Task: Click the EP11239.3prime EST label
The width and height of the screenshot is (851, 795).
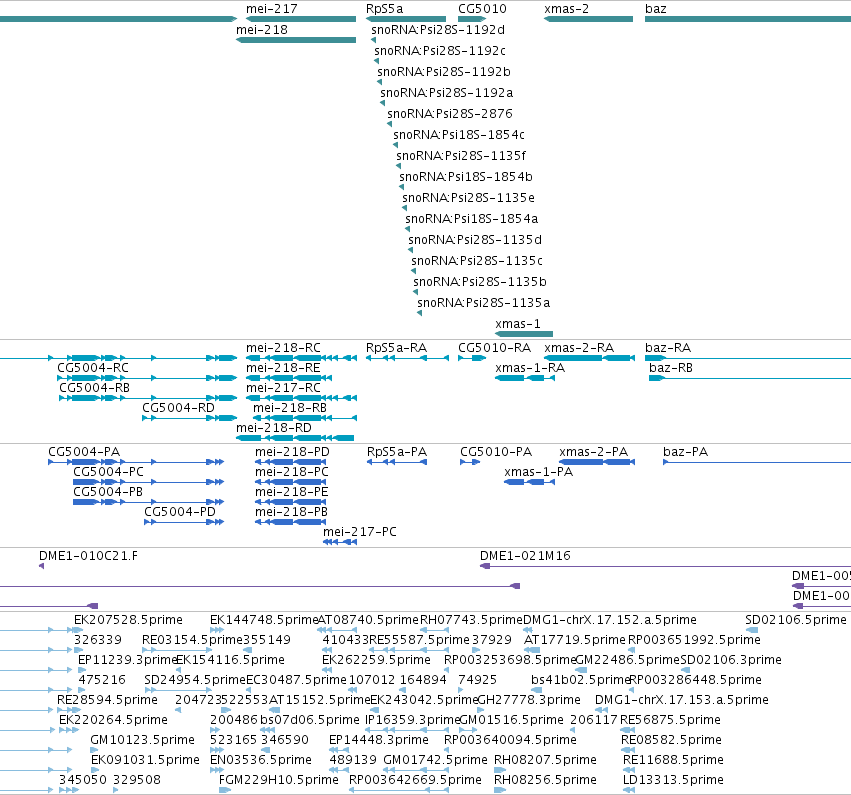Action: pyautogui.click(x=128, y=660)
